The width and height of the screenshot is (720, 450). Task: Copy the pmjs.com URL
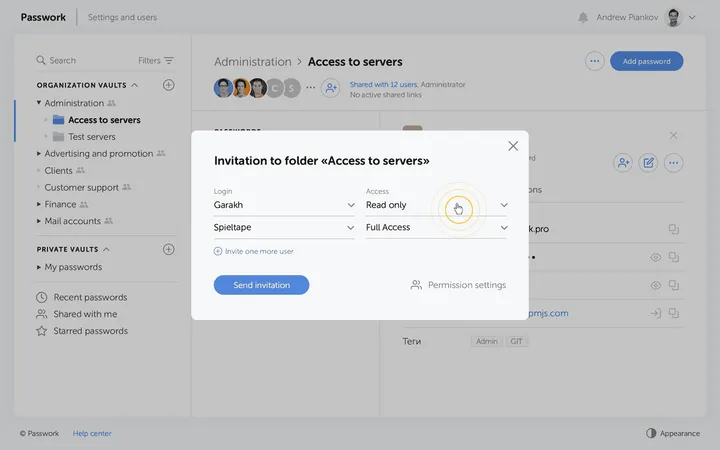tap(674, 313)
